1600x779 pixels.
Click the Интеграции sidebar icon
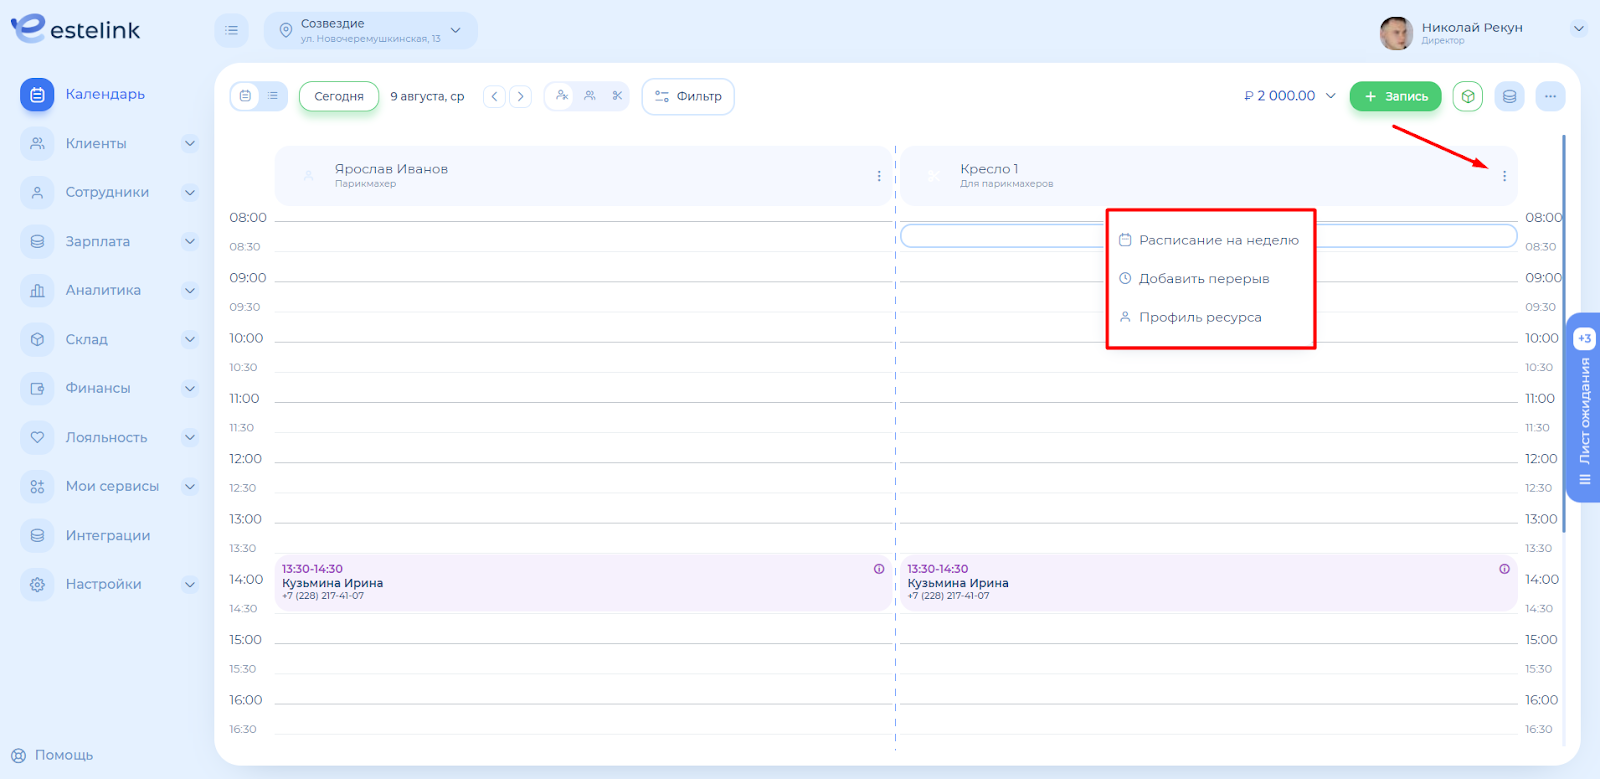(x=37, y=535)
